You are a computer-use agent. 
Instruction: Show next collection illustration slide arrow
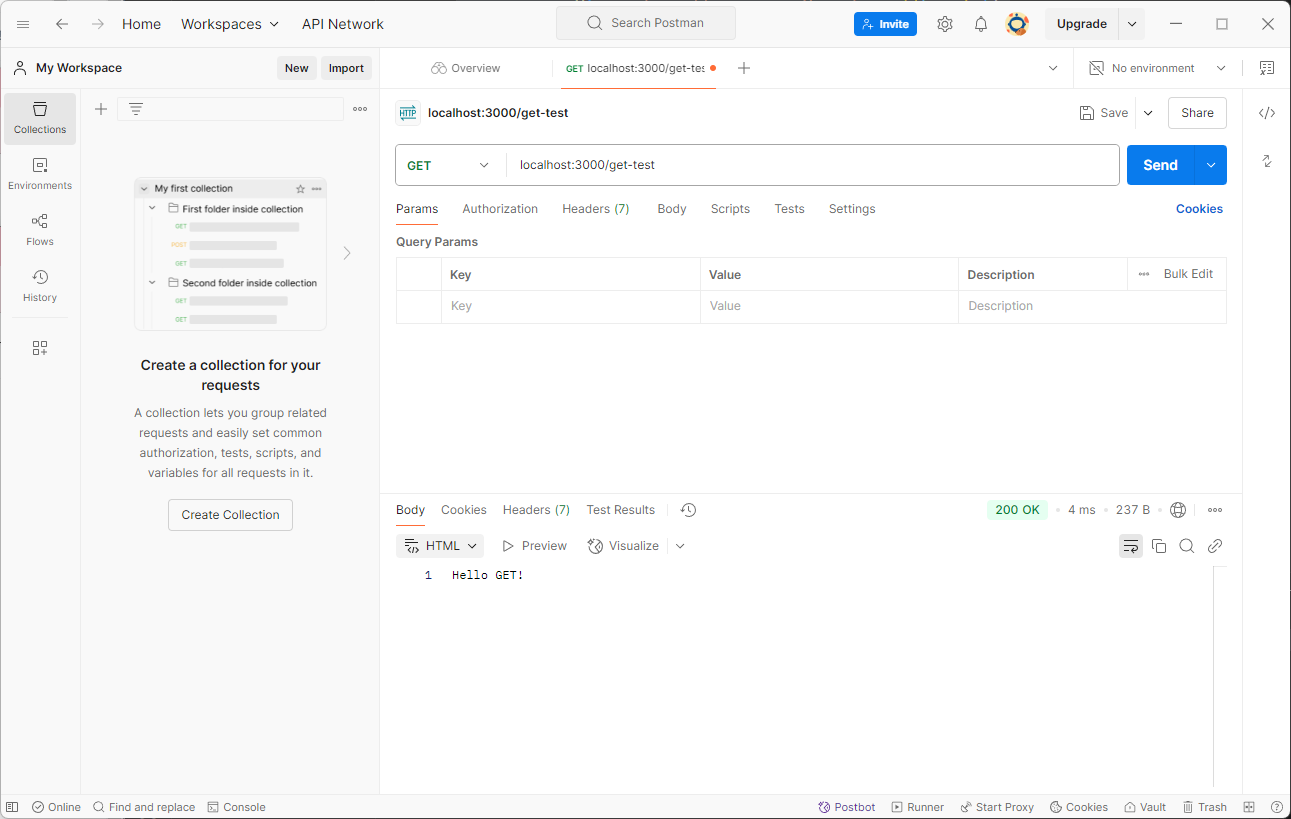[347, 253]
